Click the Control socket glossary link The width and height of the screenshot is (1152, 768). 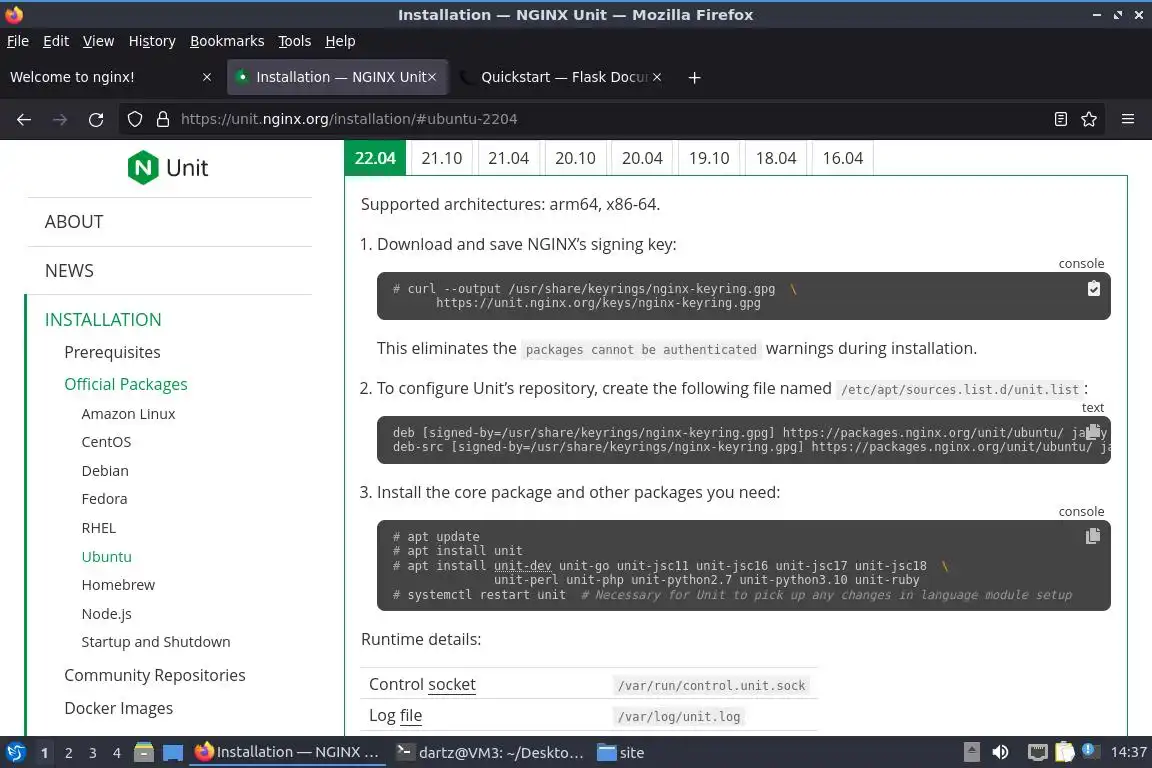452,684
